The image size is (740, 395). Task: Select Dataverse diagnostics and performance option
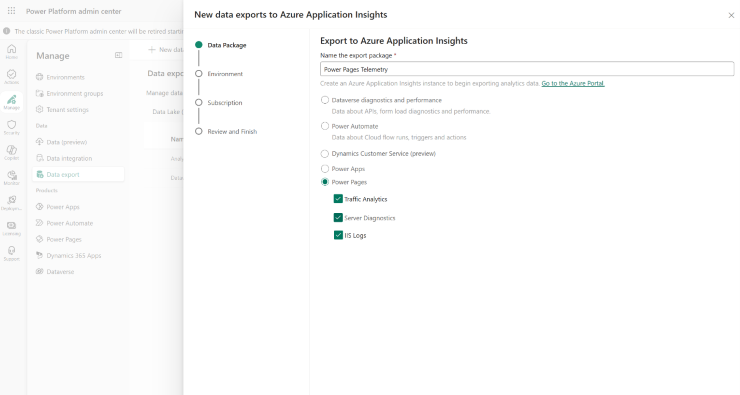(325, 100)
